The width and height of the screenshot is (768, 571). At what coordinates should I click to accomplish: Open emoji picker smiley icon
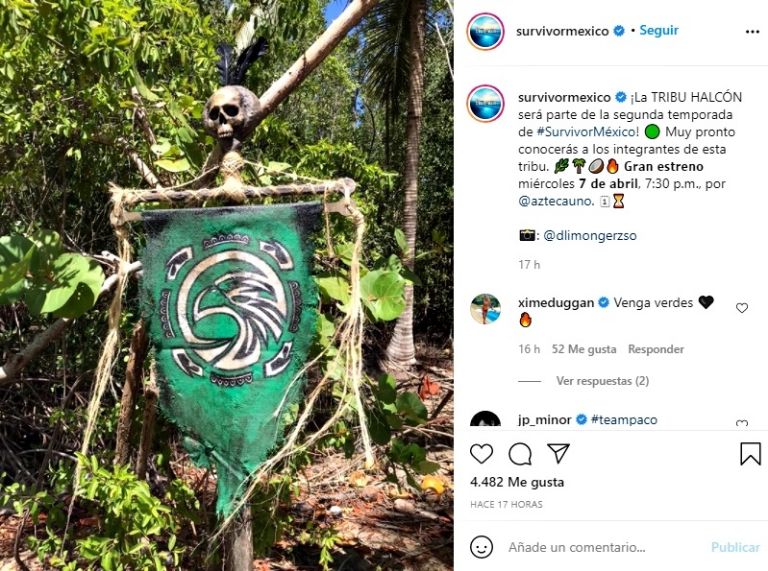pos(481,547)
